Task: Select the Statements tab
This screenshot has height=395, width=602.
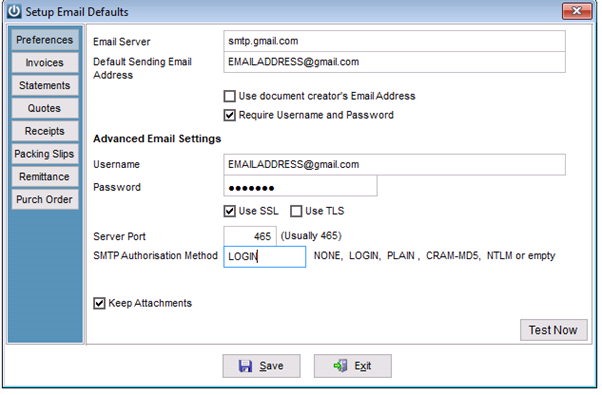Action: click(45, 85)
